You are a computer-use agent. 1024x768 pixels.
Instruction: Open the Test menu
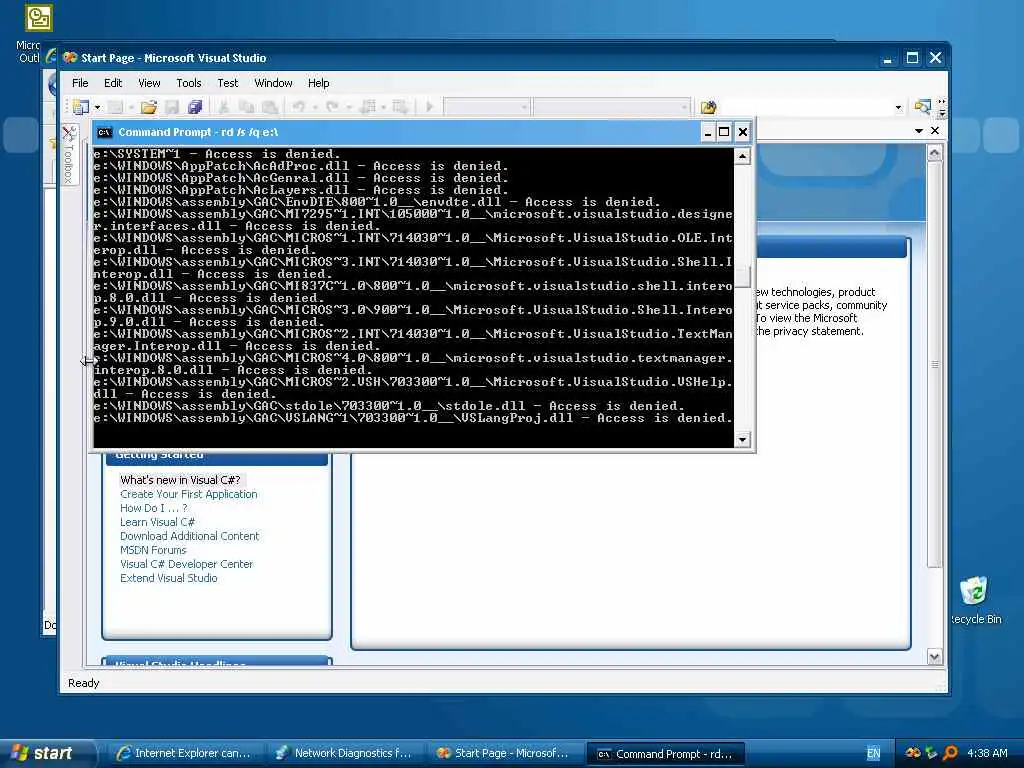[228, 83]
